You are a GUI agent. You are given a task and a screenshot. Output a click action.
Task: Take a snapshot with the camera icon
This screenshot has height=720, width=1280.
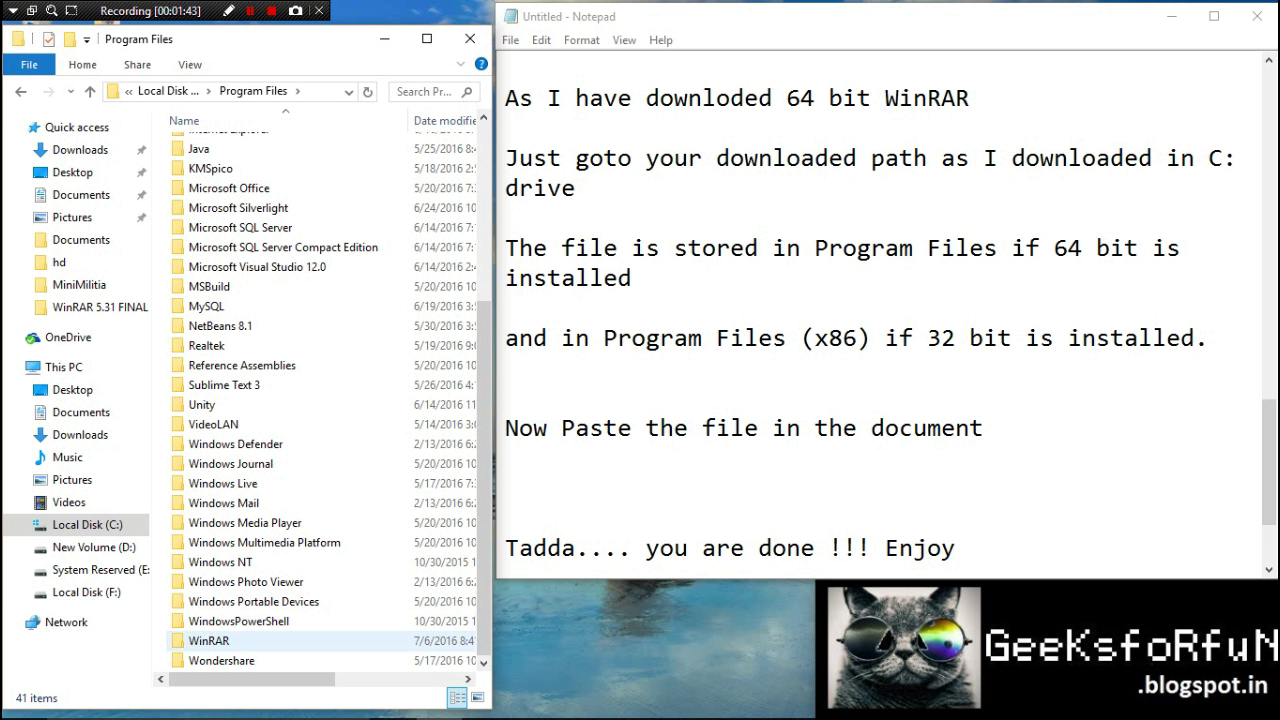[295, 11]
